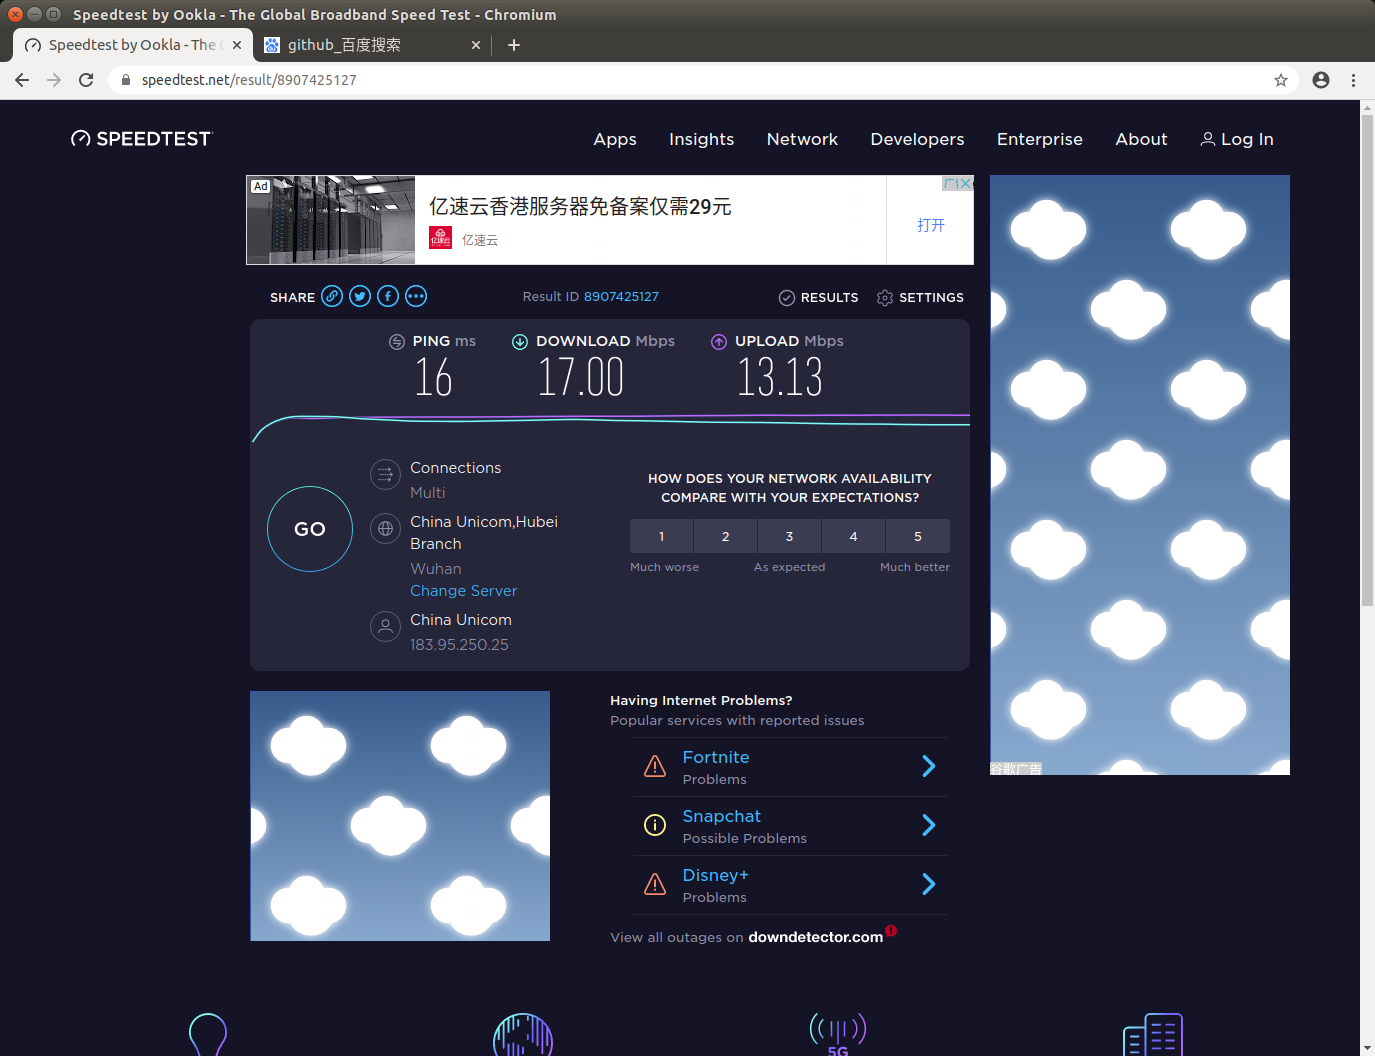Share the result on Facebook

388,296
